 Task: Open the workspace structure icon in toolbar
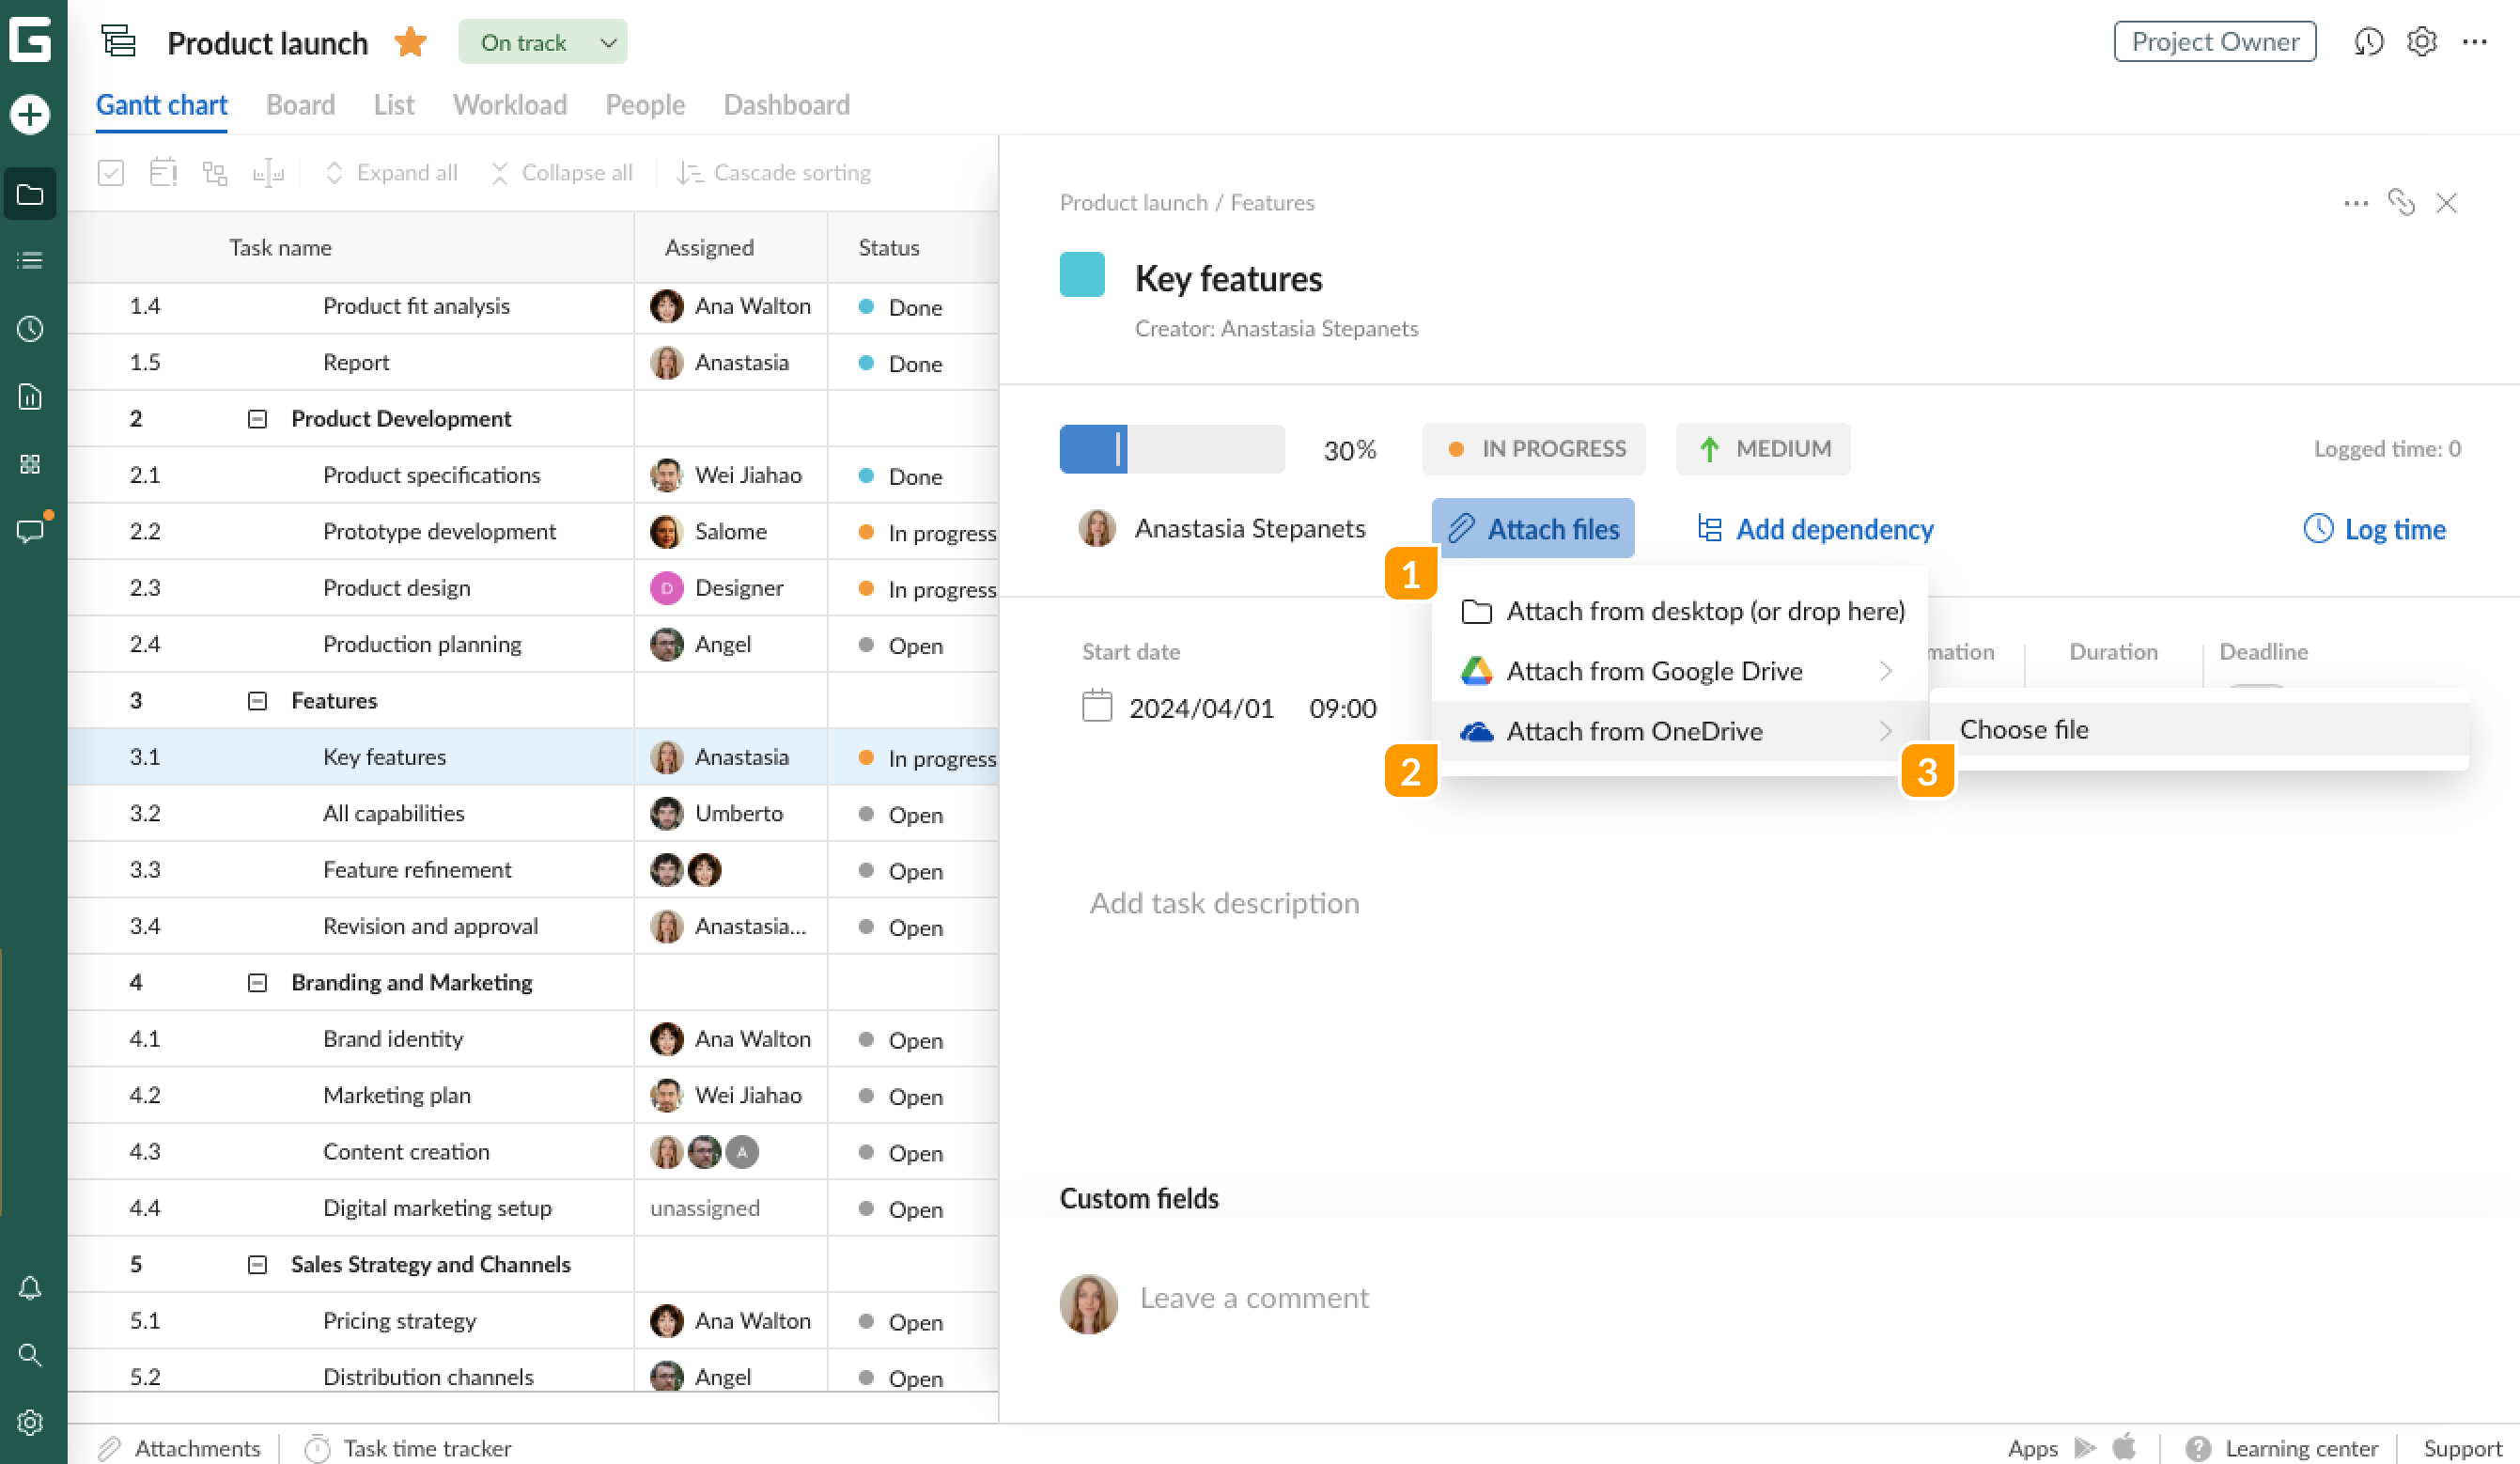coord(215,172)
